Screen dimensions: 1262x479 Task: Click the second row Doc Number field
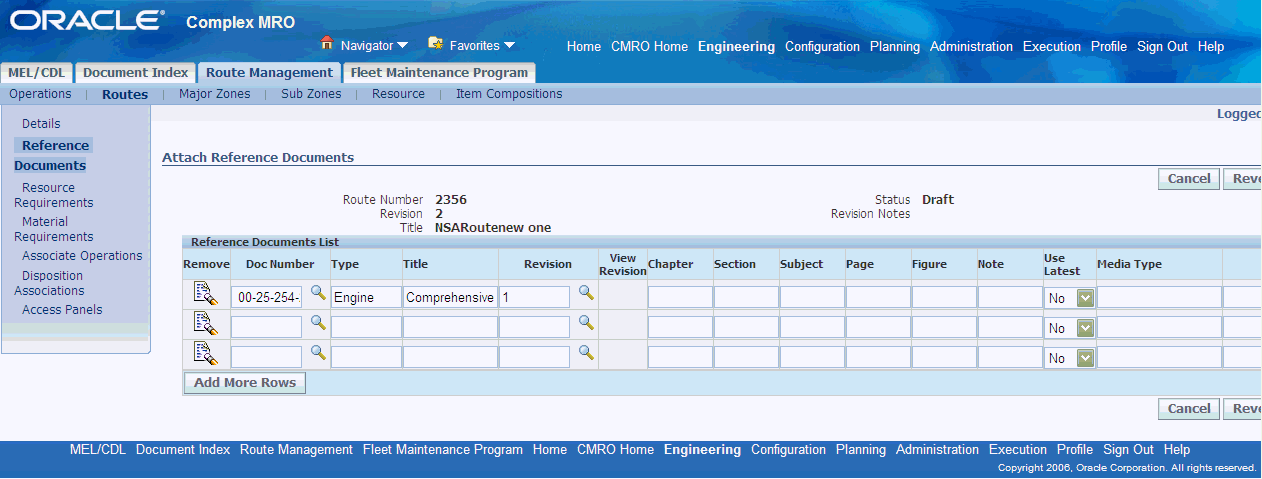pyautogui.click(x=267, y=327)
